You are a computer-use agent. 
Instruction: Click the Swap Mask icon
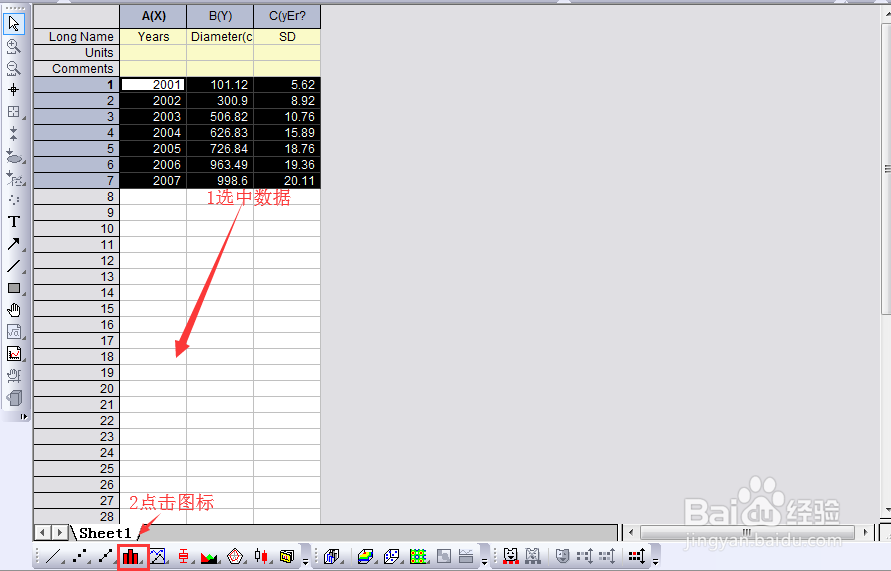[x=563, y=556]
